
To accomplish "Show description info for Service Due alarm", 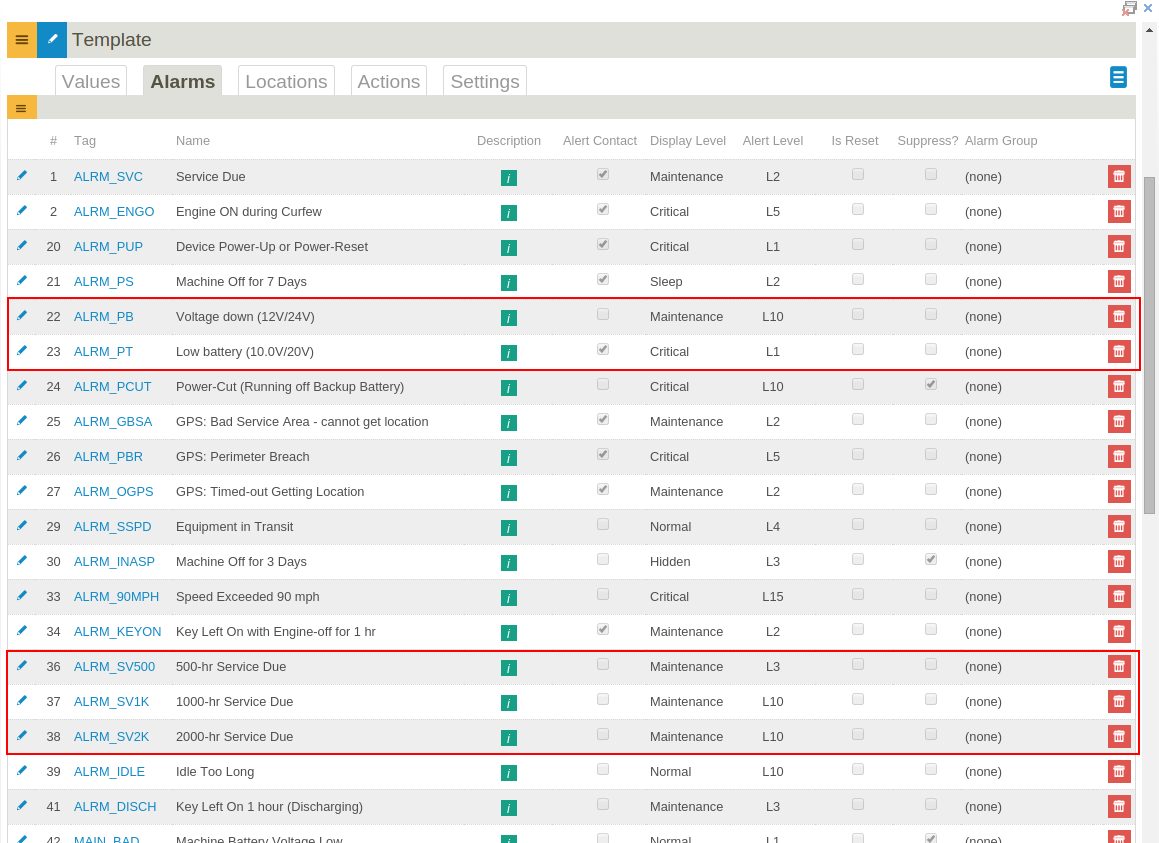I will point(509,177).
